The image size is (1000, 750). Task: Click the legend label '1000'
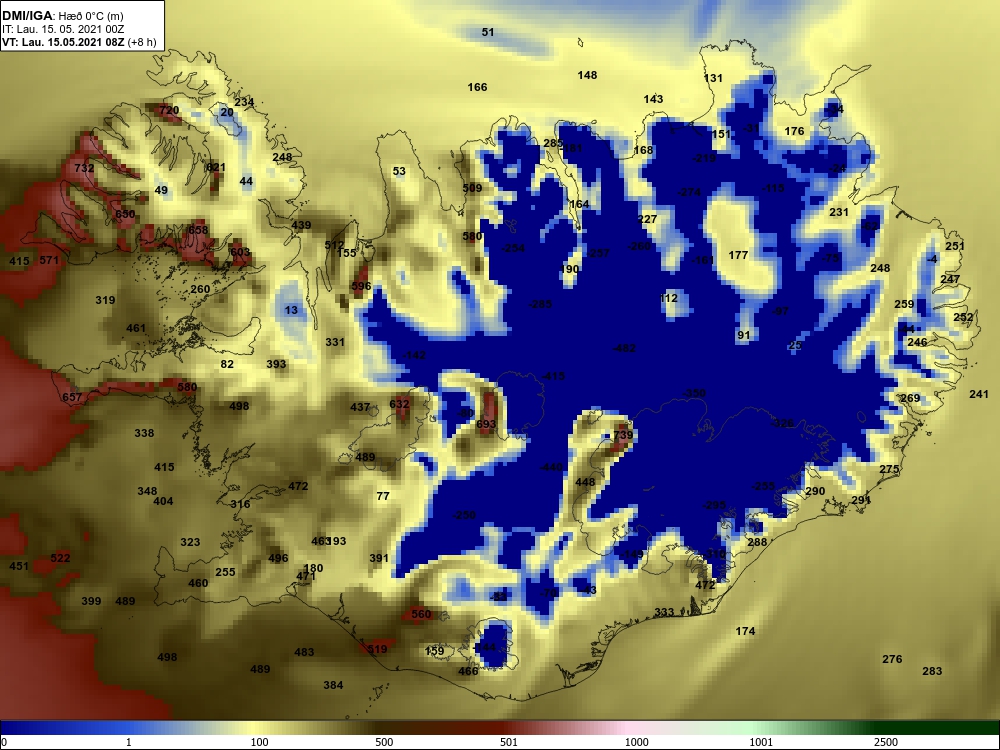[636, 742]
